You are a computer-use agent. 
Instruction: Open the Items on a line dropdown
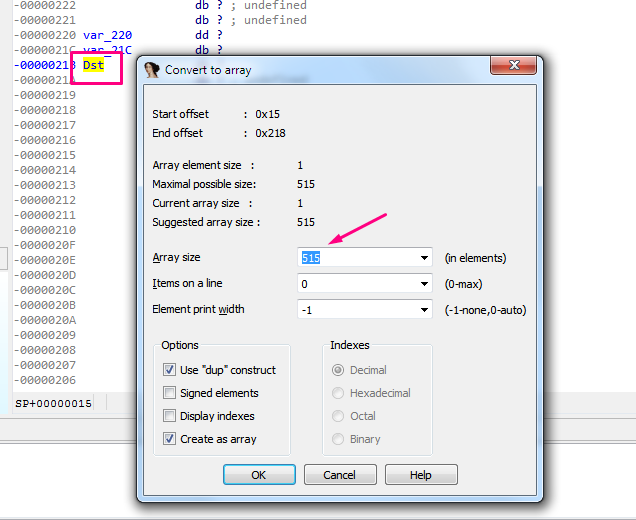(x=423, y=284)
